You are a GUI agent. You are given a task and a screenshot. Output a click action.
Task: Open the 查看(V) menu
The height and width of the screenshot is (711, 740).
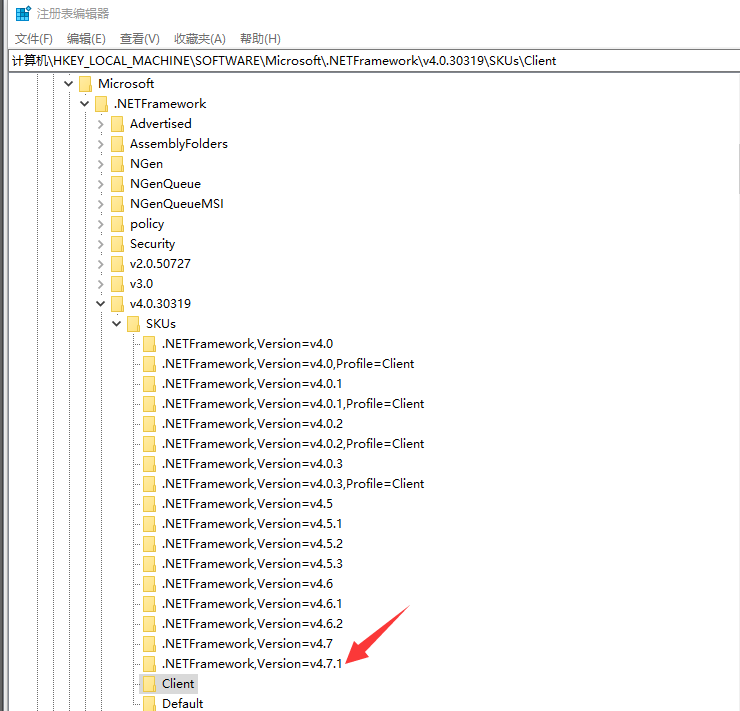140,39
